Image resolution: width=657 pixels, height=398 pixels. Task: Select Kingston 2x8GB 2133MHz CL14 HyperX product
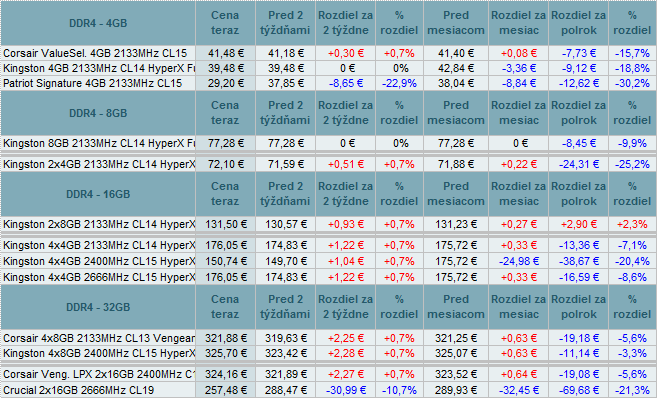point(99,224)
